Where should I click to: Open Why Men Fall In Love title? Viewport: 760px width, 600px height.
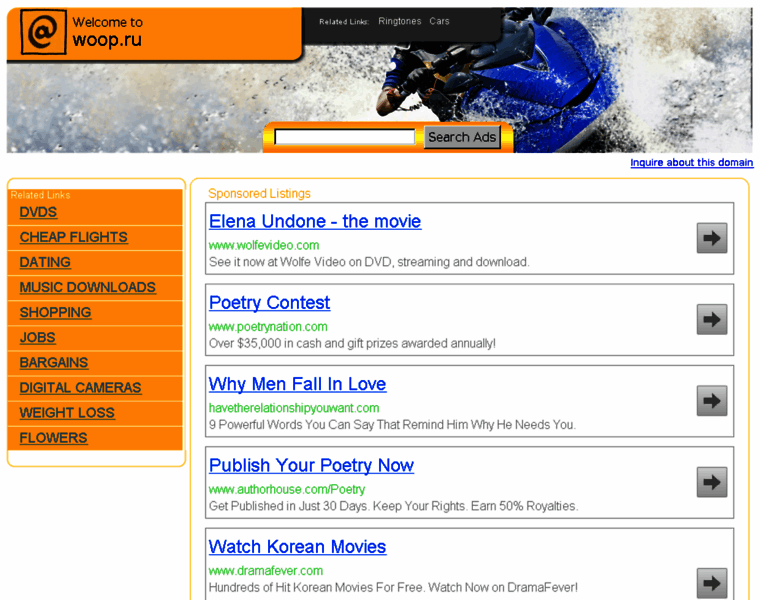coord(298,384)
